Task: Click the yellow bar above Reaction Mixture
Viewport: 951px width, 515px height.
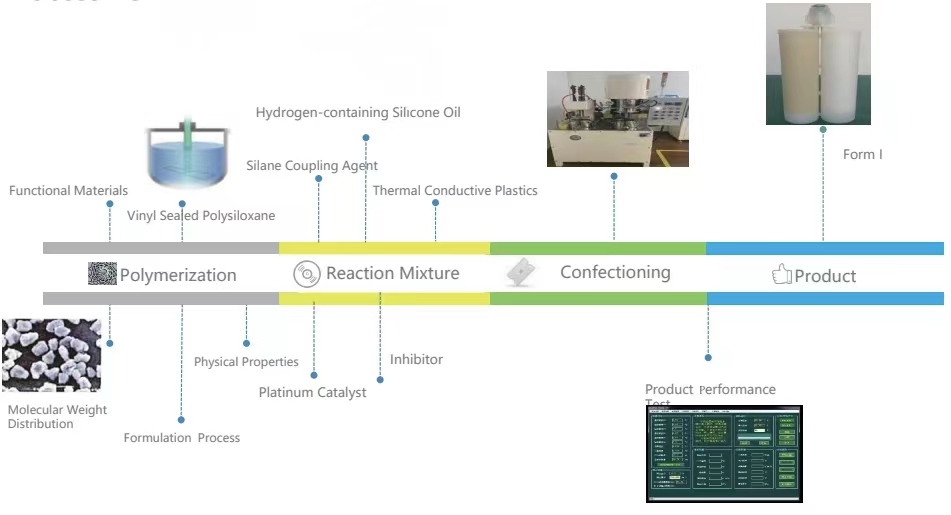Action: tap(384, 248)
